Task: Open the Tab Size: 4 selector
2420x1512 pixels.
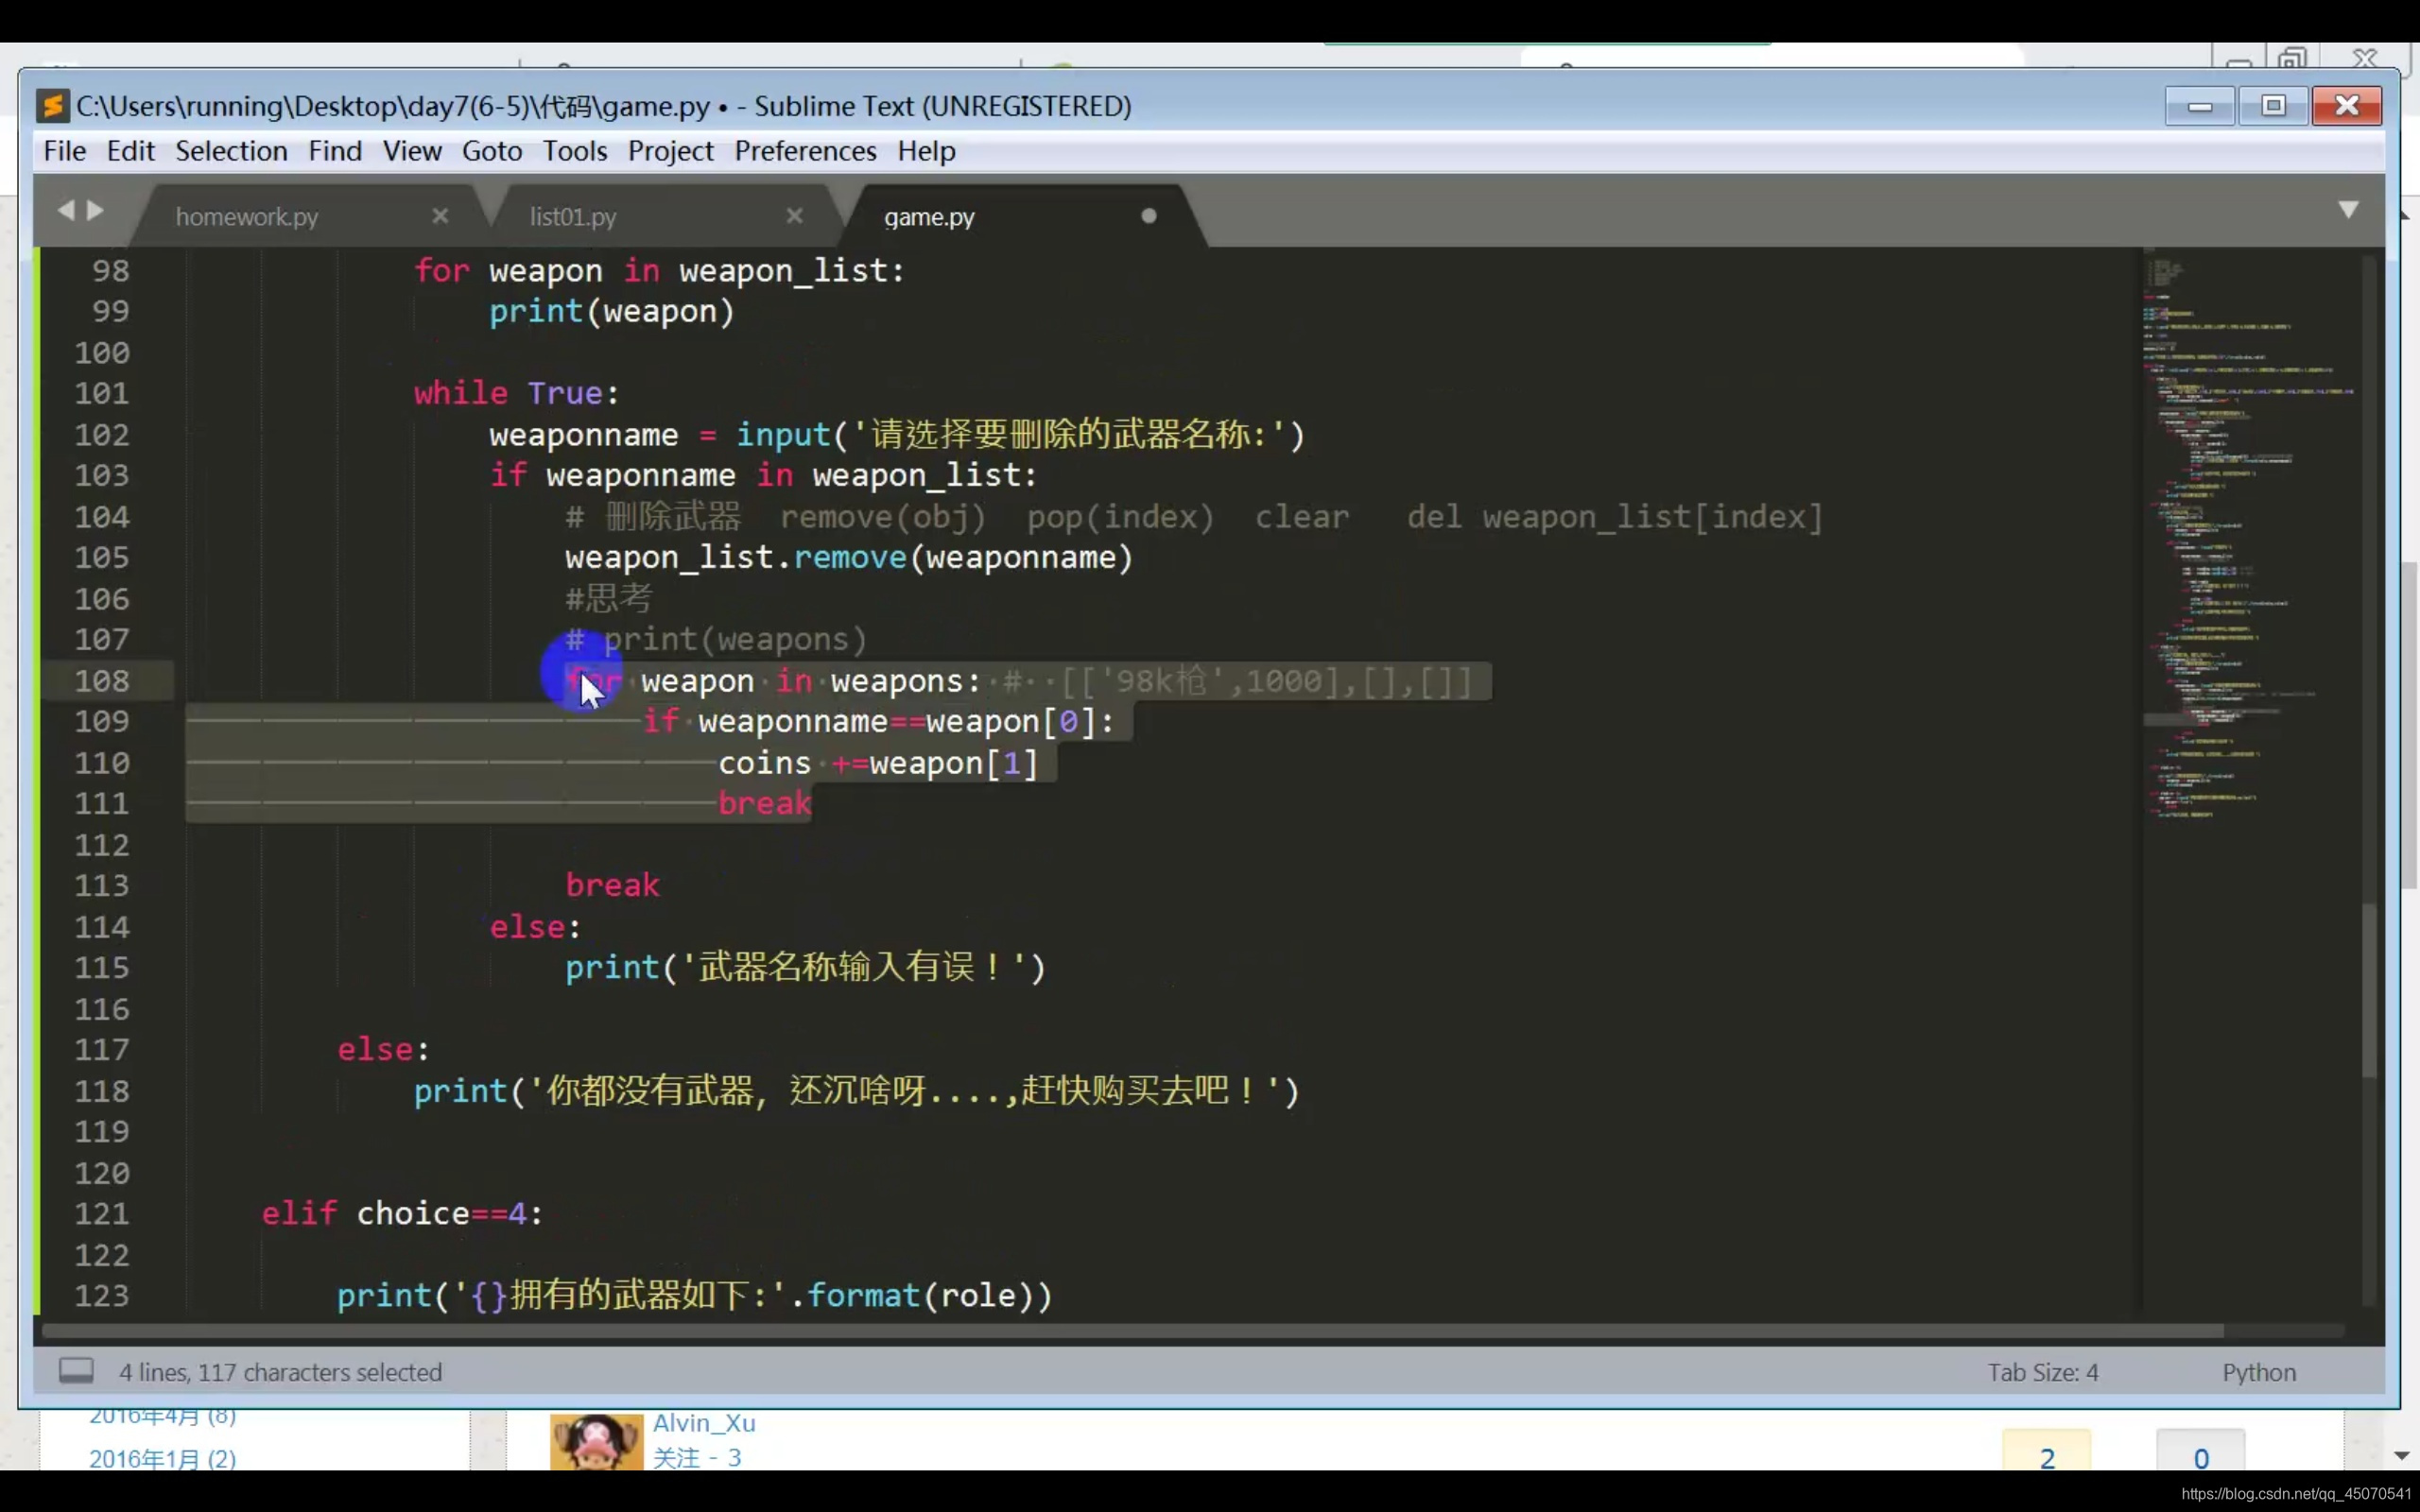Action: [2043, 1372]
